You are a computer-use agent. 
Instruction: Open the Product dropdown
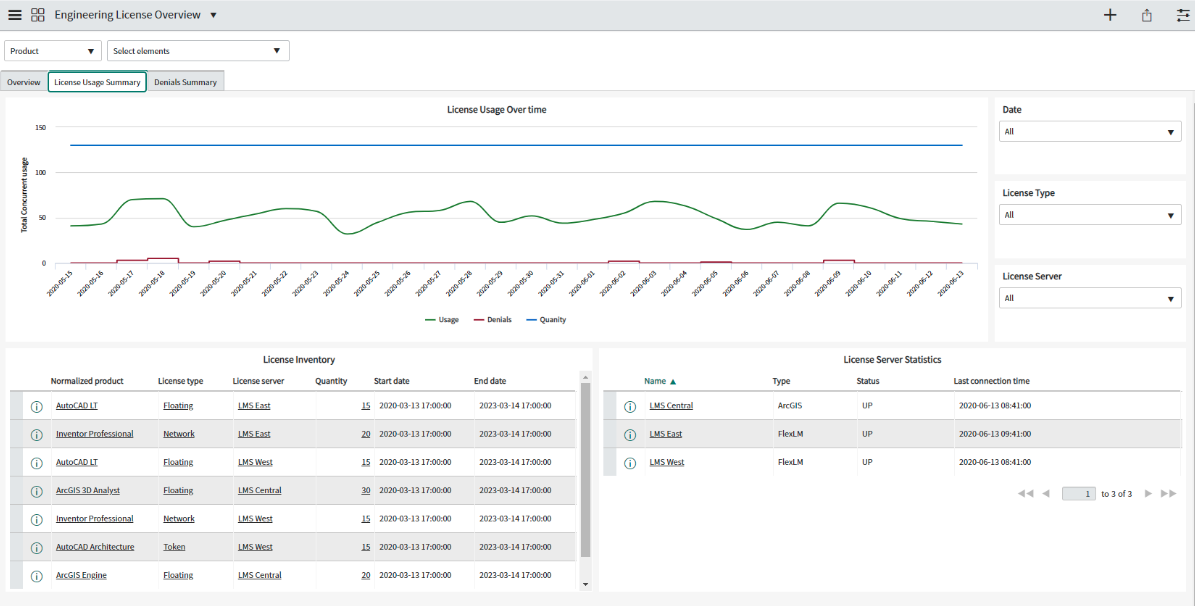click(53, 51)
